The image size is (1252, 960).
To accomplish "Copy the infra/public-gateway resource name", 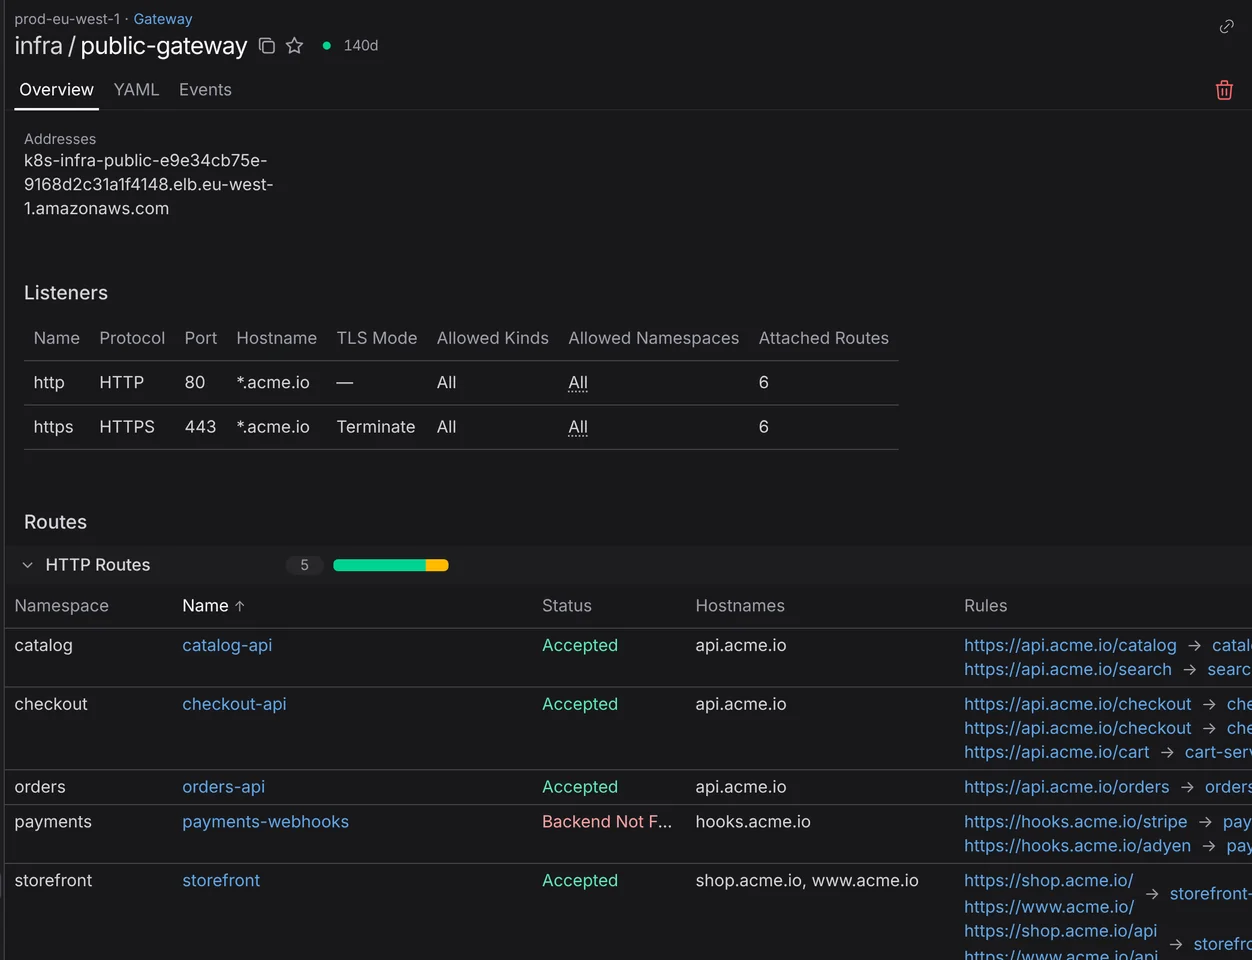I will [267, 46].
